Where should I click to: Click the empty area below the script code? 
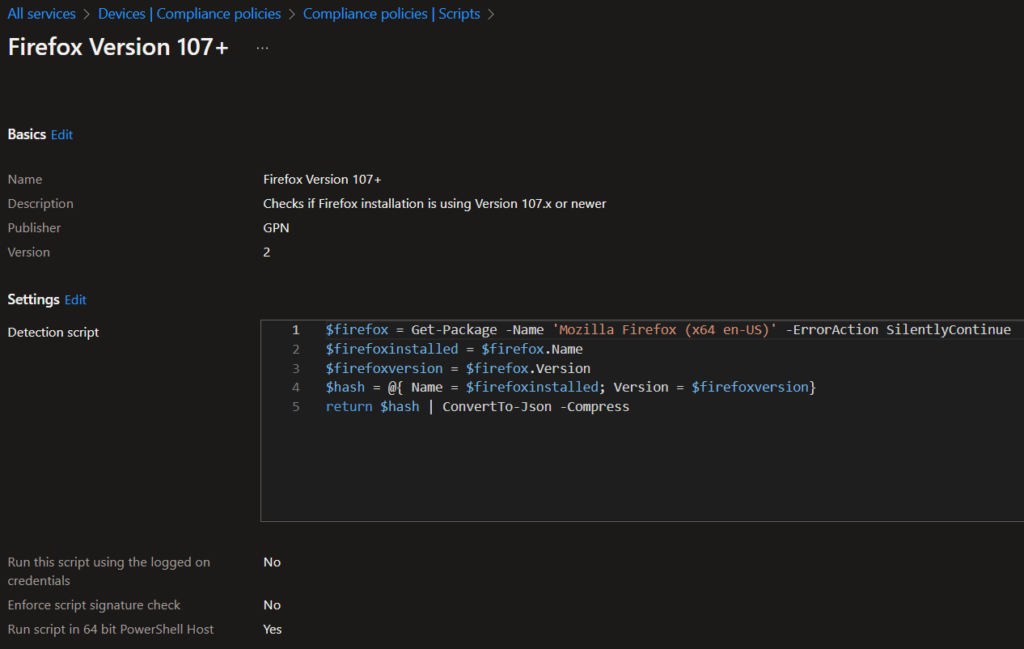[x=640, y=470]
